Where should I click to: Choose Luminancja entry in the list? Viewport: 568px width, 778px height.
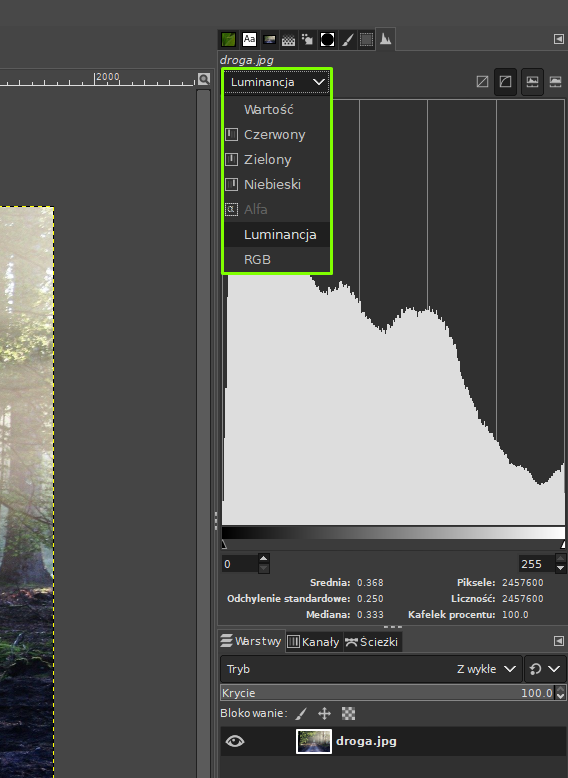coord(277,234)
